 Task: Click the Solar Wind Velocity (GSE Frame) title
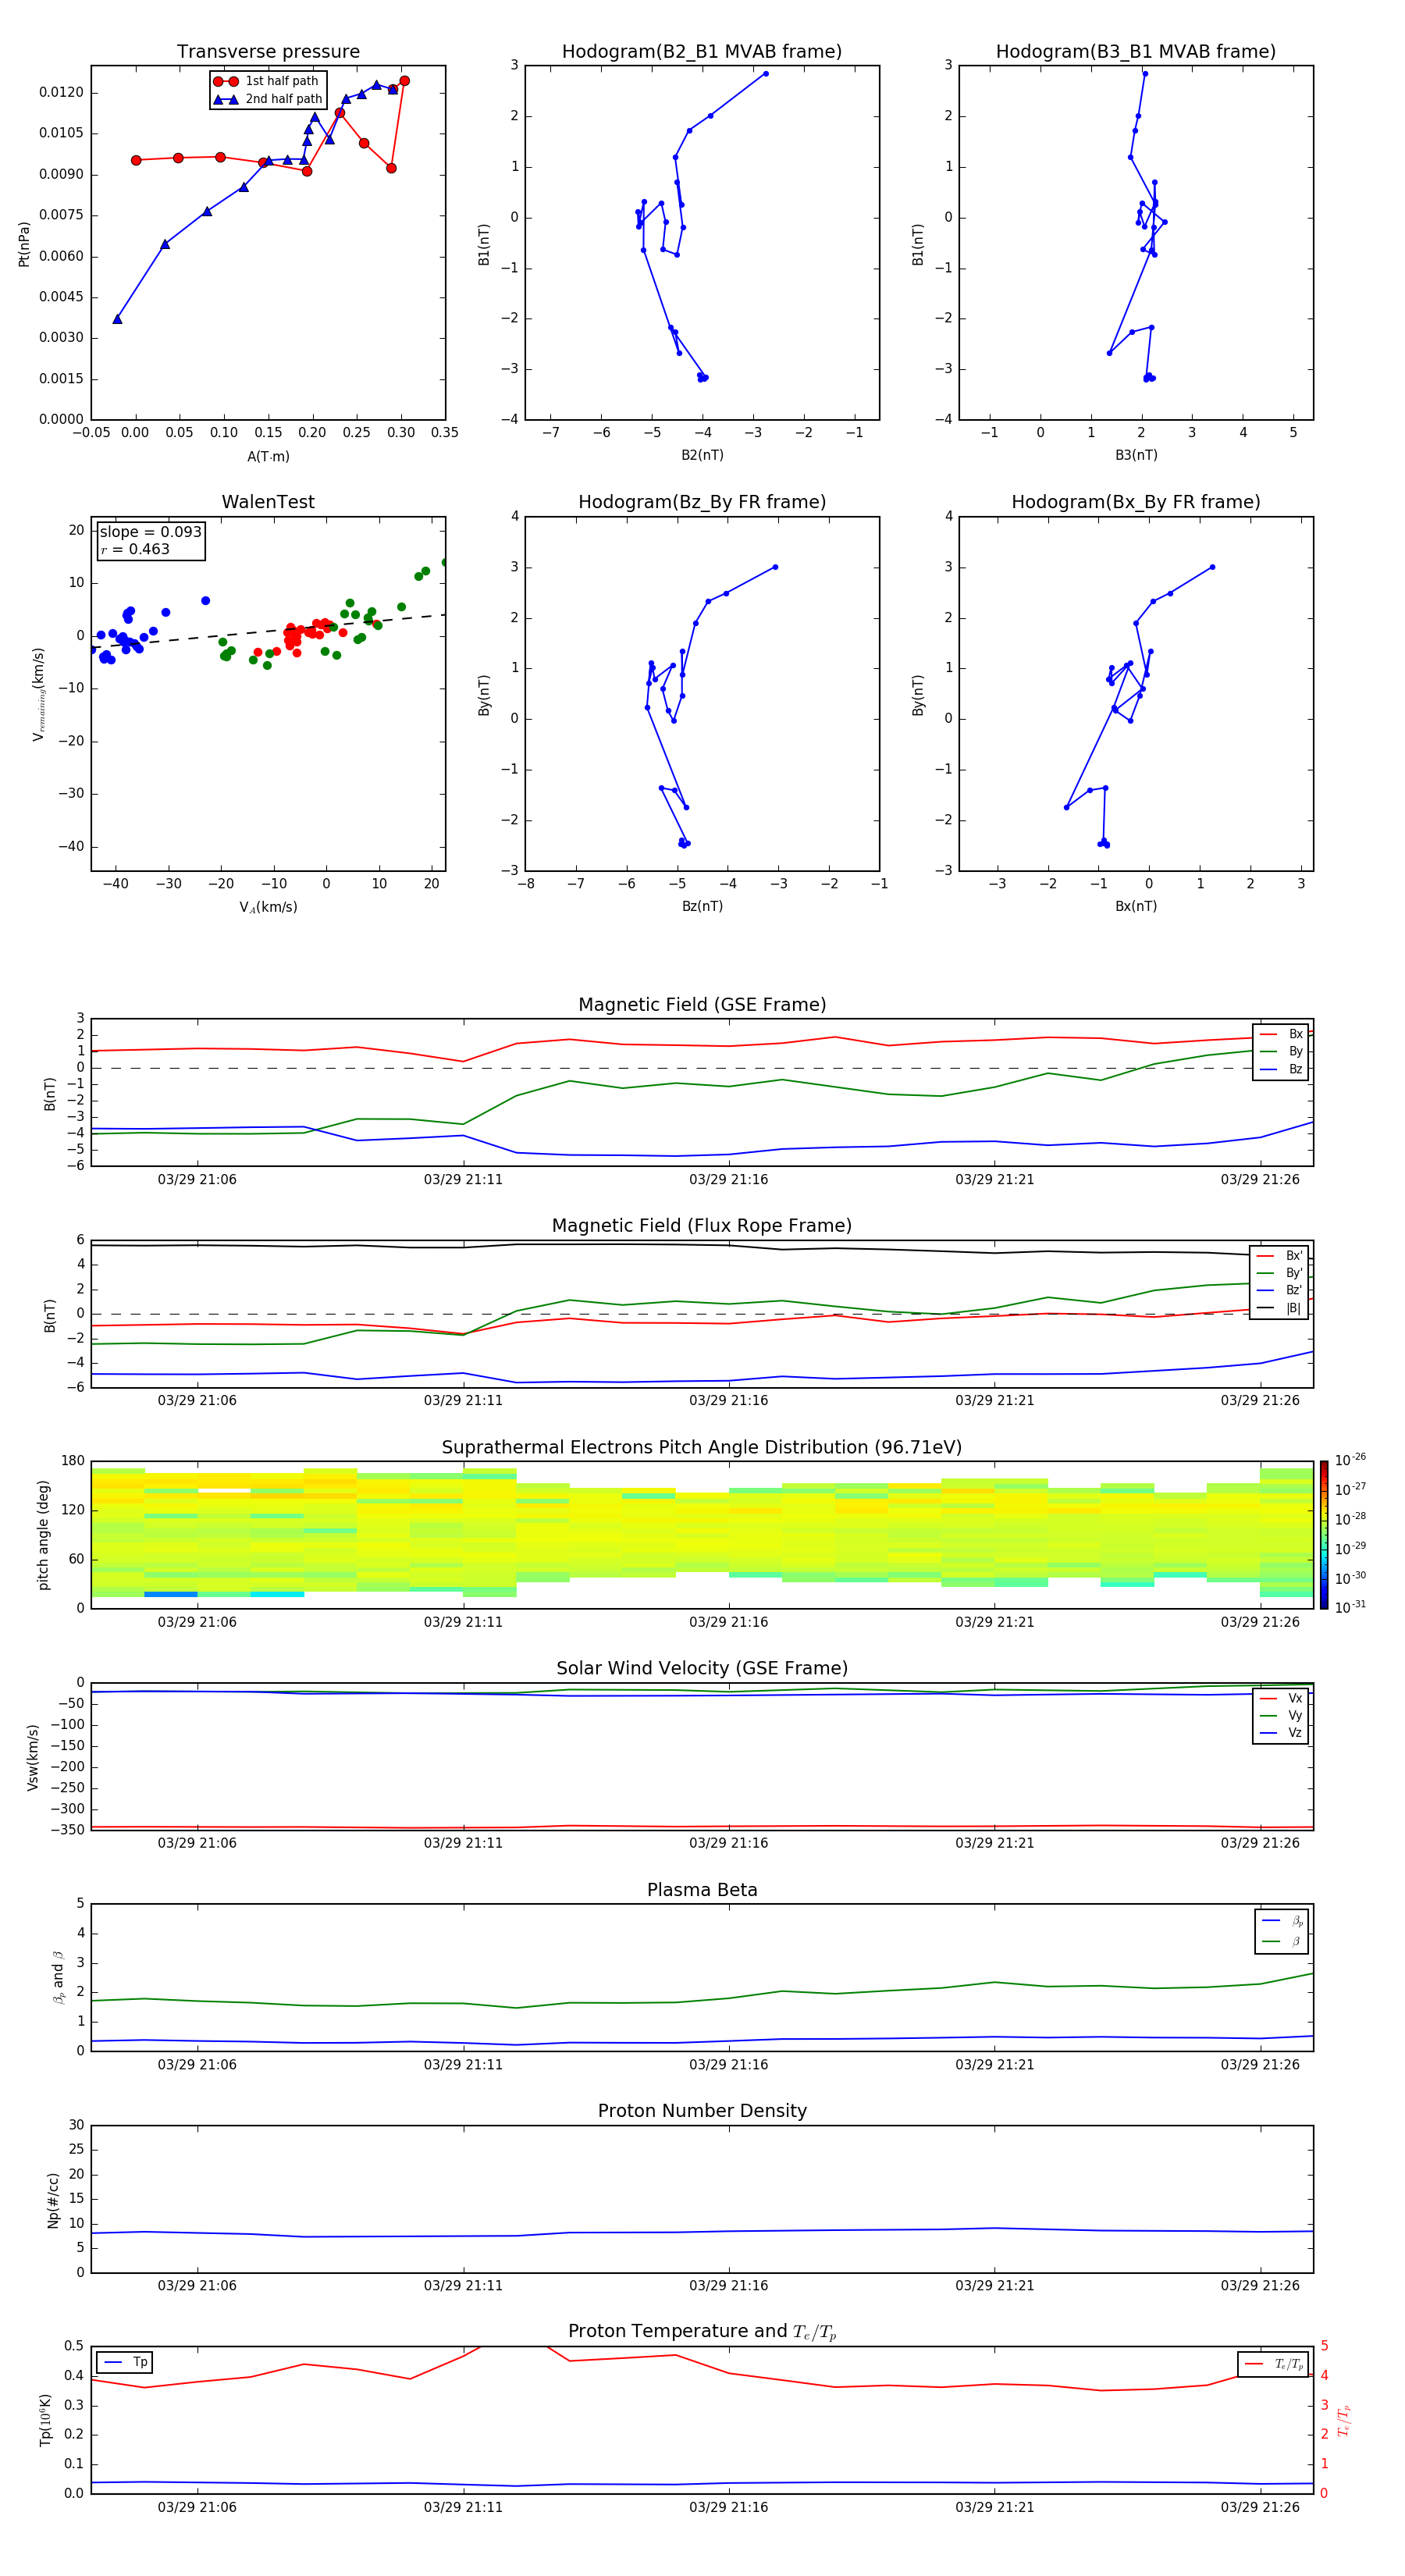(x=702, y=1668)
